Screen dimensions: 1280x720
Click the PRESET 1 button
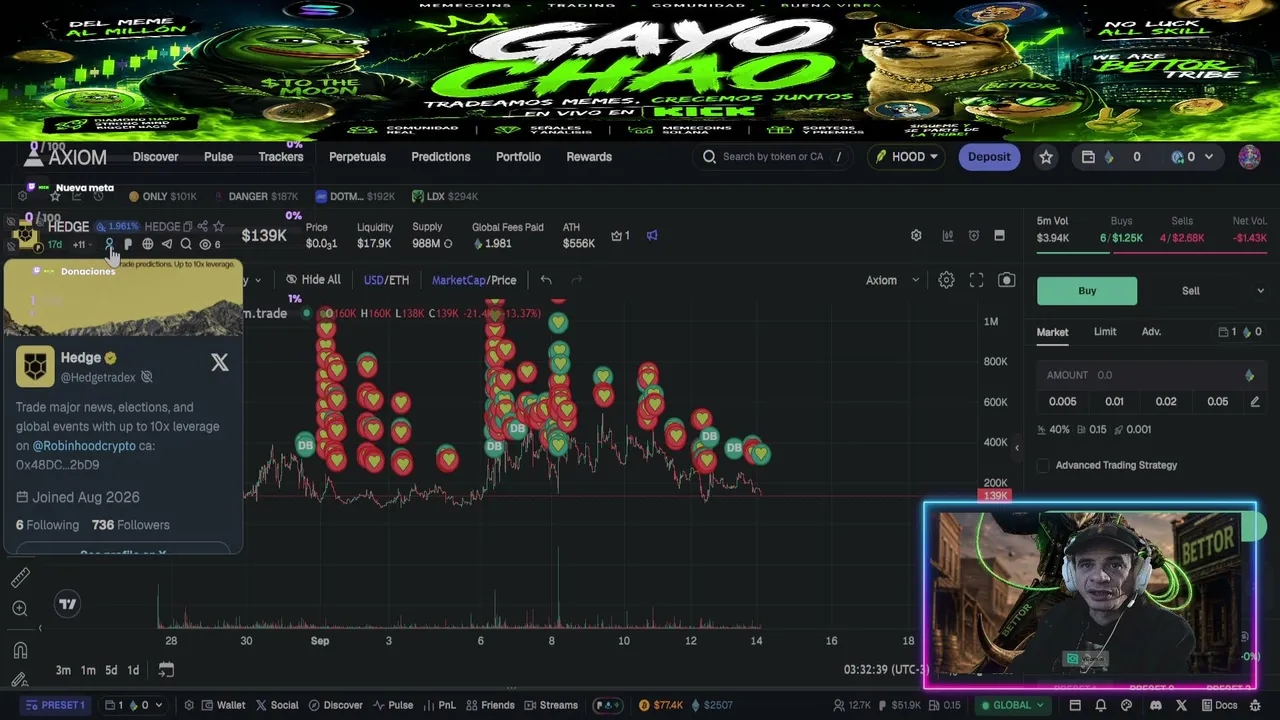[56, 705]
